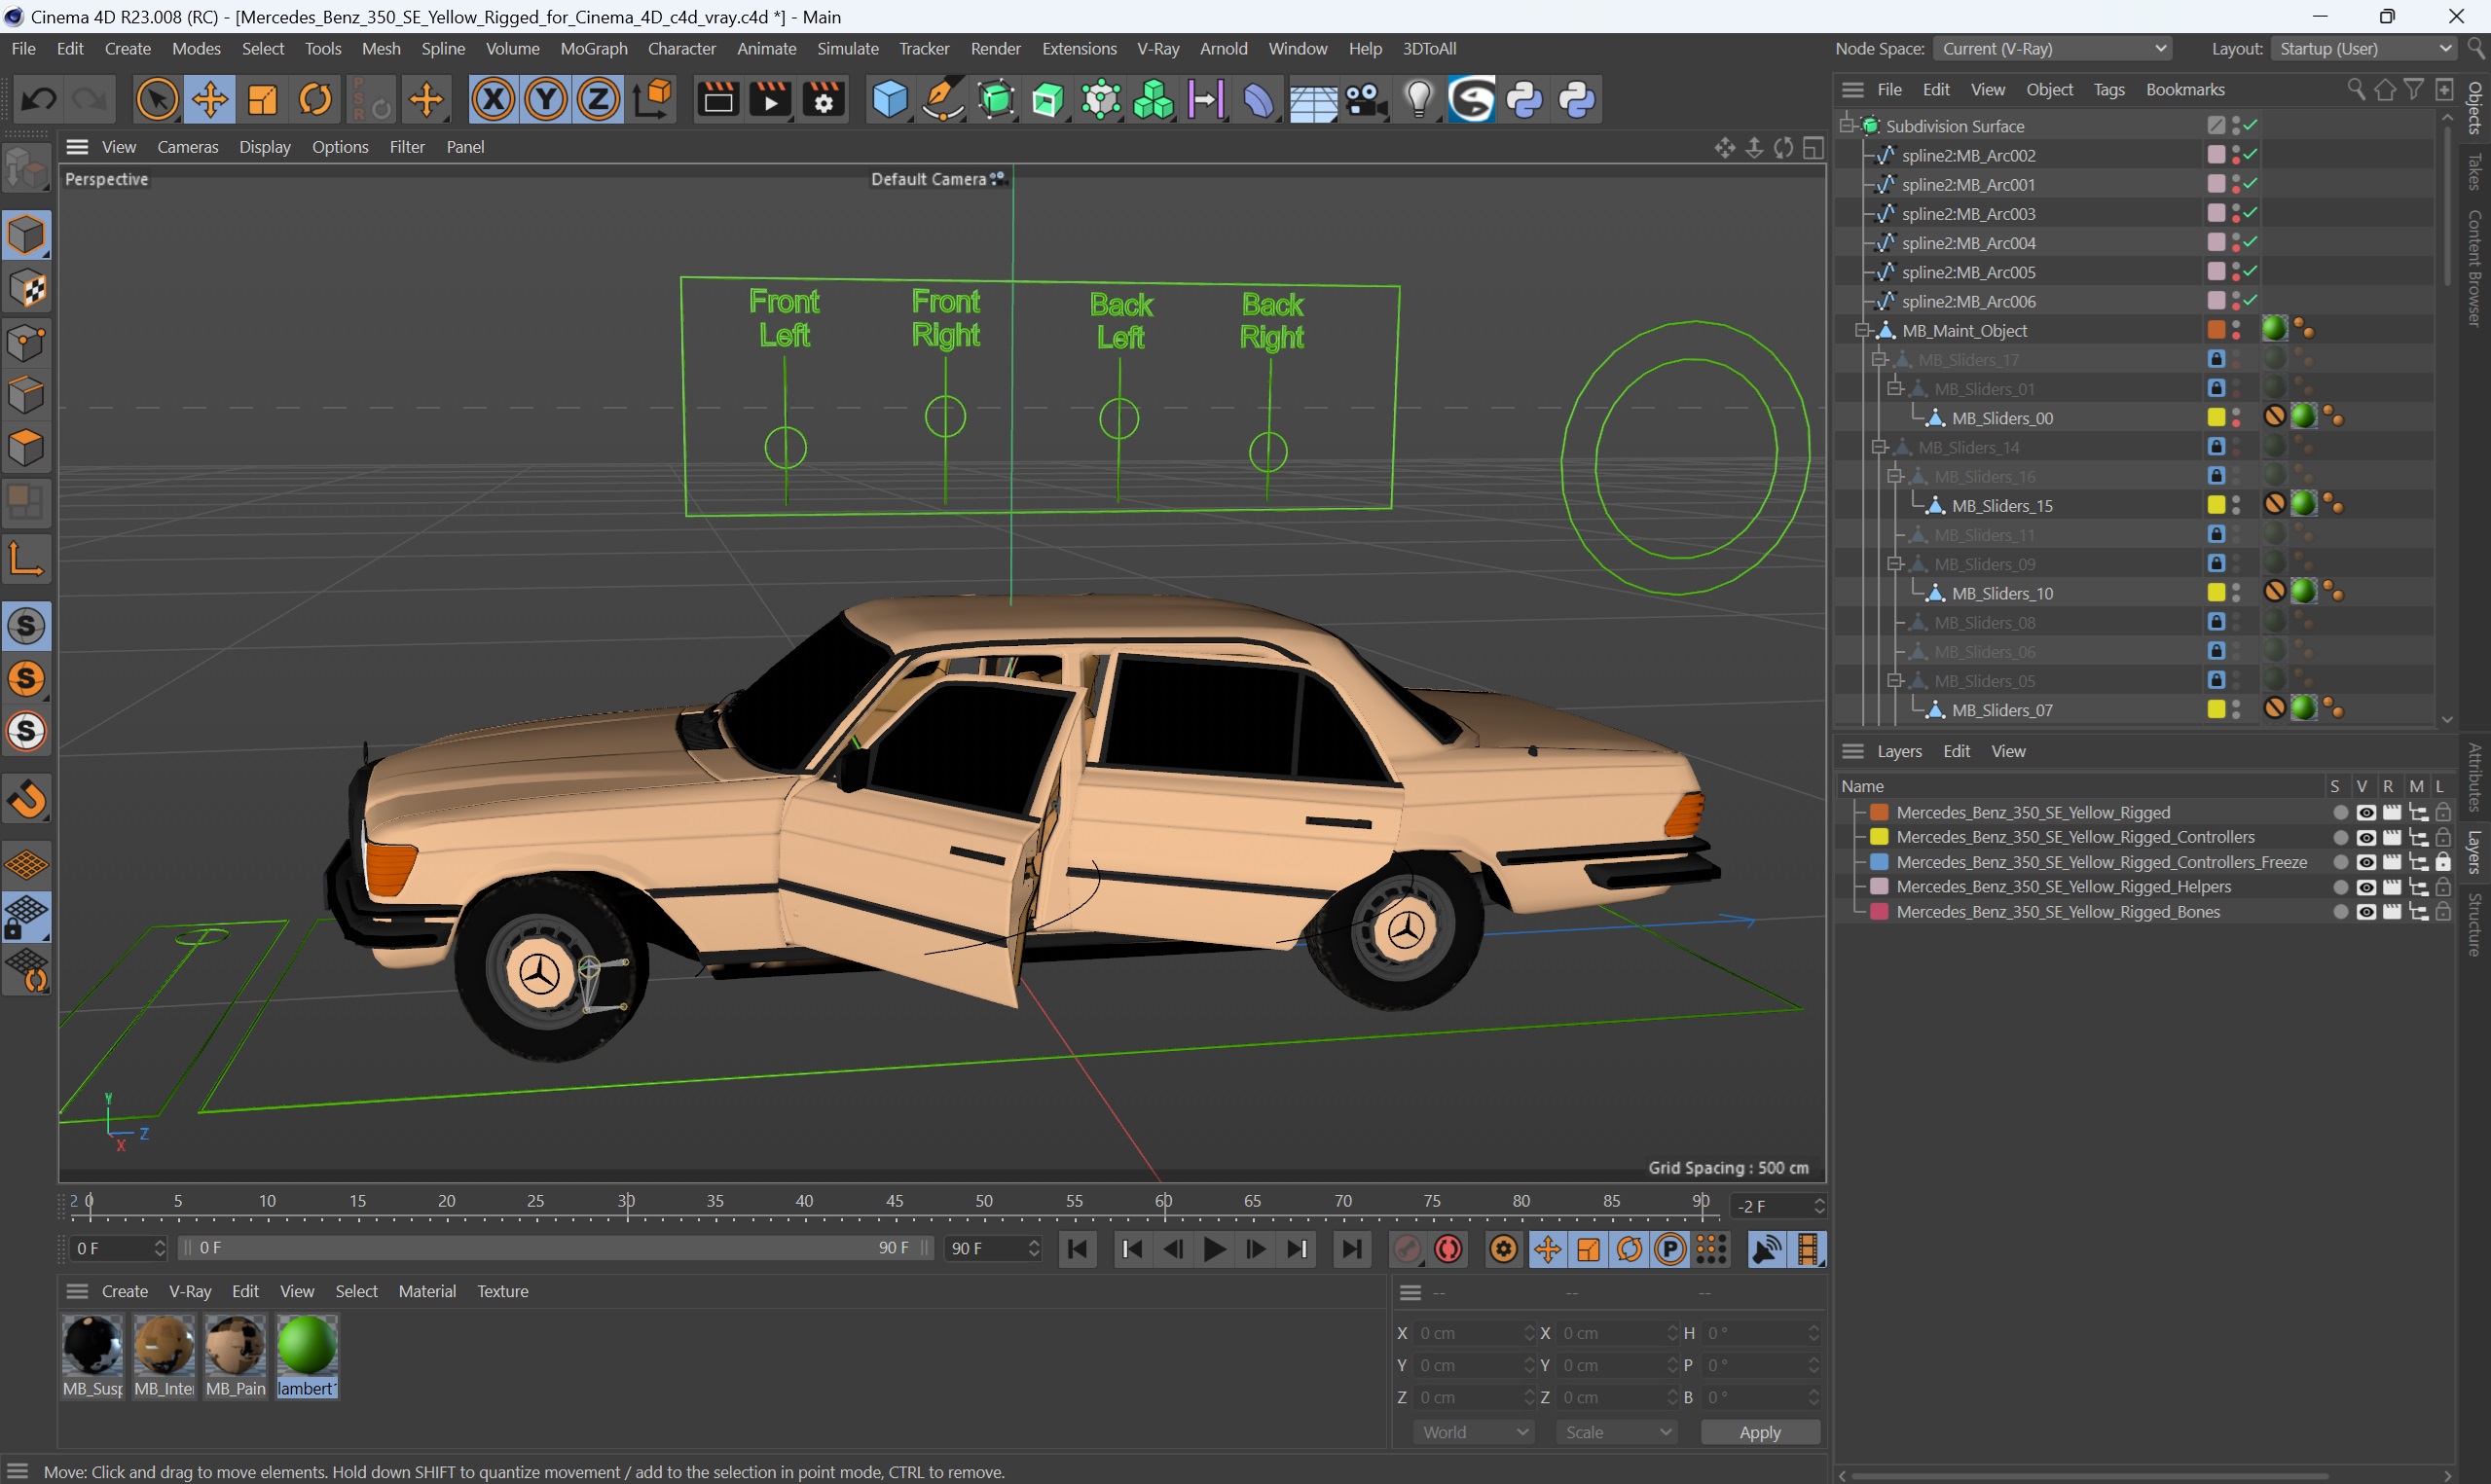Collapse the MB_Sliders_14 tree node
This screenshot has width=2491, height=1484.
pyautogui.click(x=1879, y=447)
